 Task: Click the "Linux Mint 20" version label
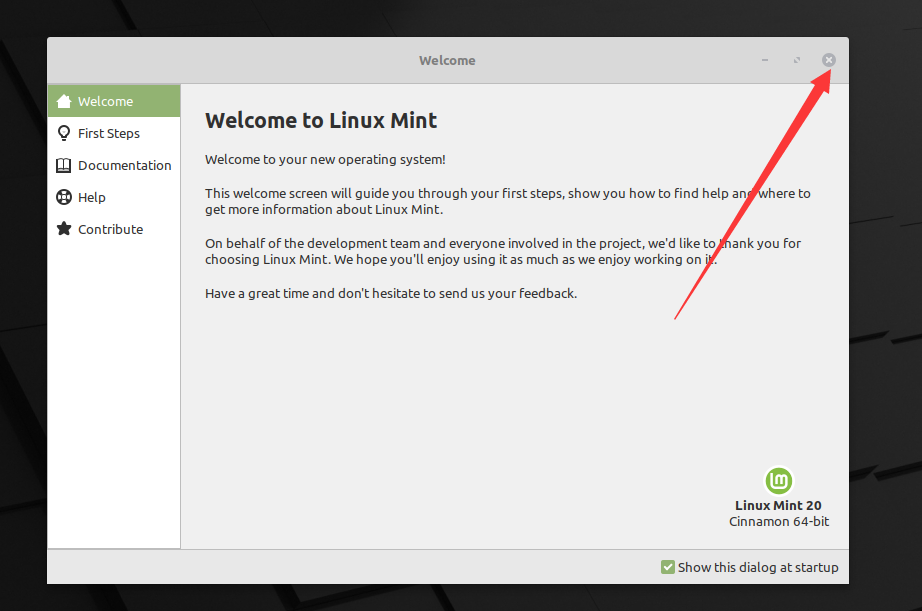point(778,505)
